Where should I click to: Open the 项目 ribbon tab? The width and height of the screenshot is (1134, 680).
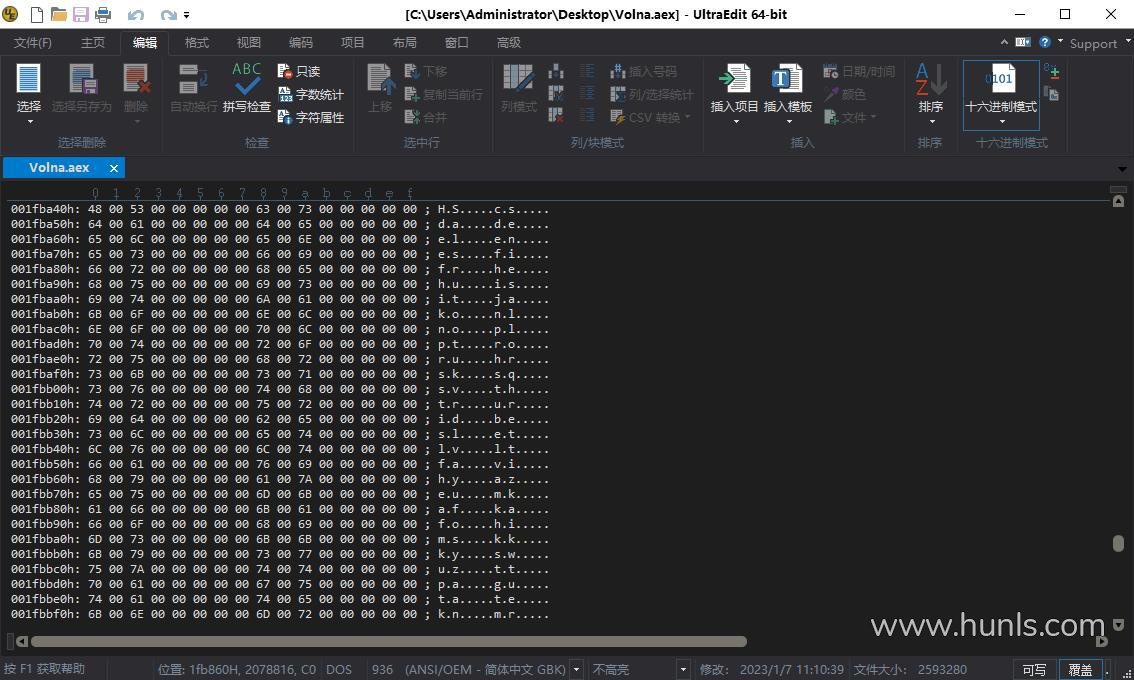[353, 43]
